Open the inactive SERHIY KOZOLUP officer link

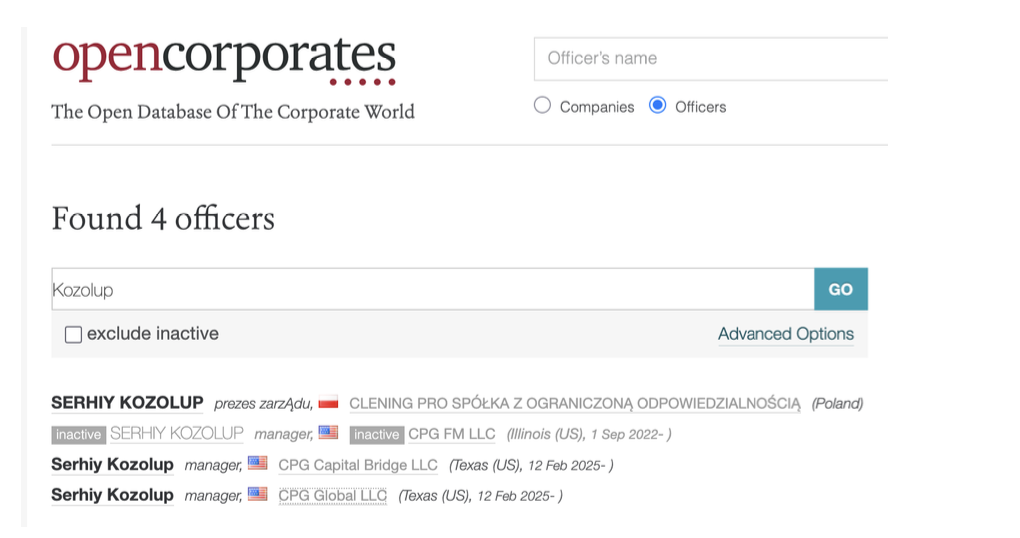(176, 433)
